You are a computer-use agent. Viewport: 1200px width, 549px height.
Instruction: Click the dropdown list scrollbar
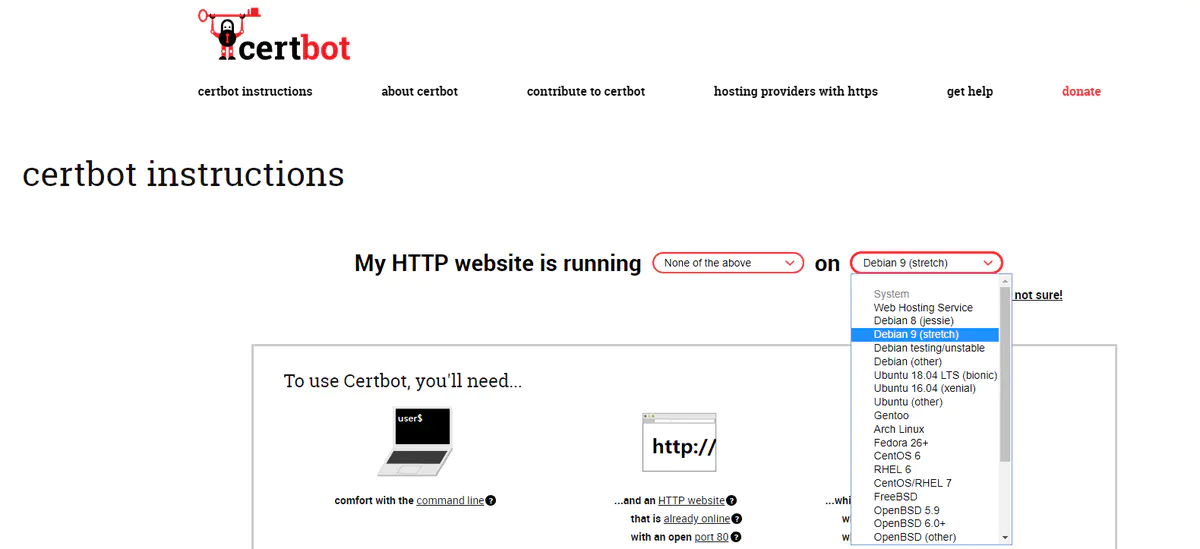click(x=1005, y=380)
